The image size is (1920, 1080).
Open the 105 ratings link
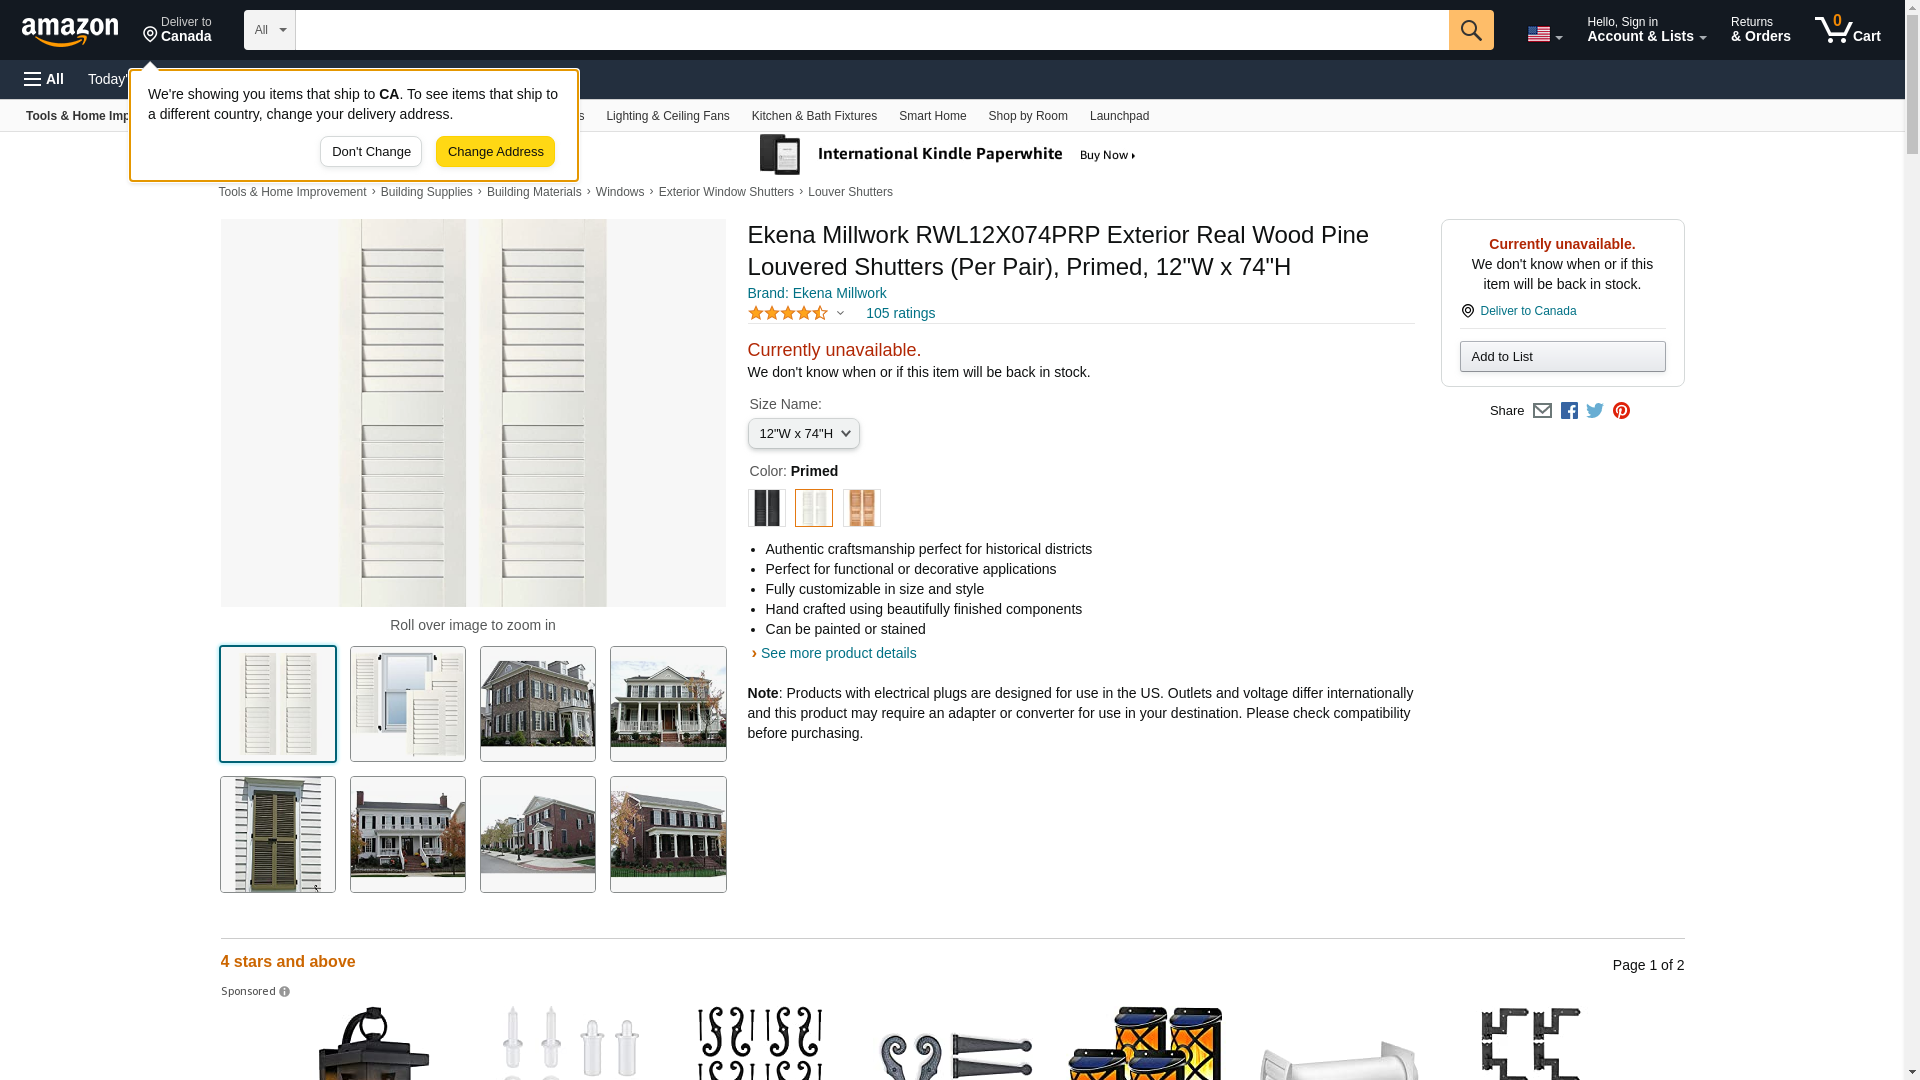(900, 313)
